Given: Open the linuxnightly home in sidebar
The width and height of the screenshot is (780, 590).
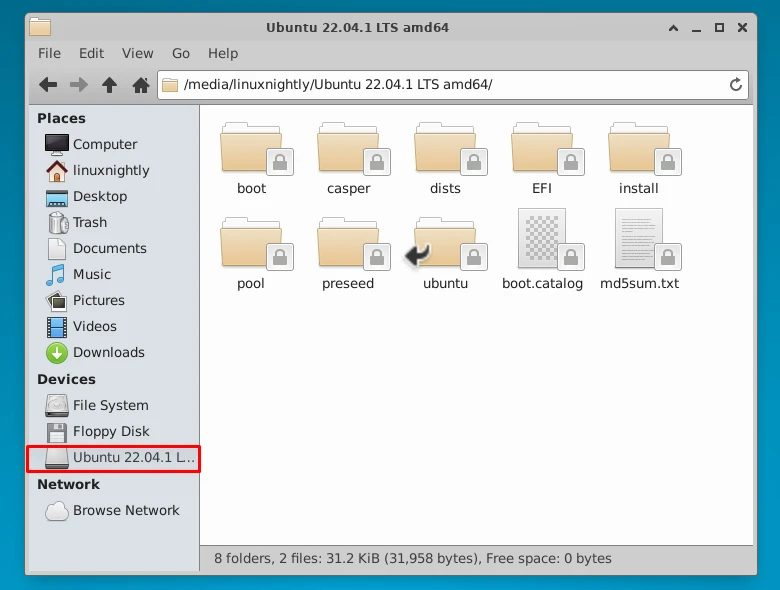Looking at the screenshot, I should click(114, 170).
